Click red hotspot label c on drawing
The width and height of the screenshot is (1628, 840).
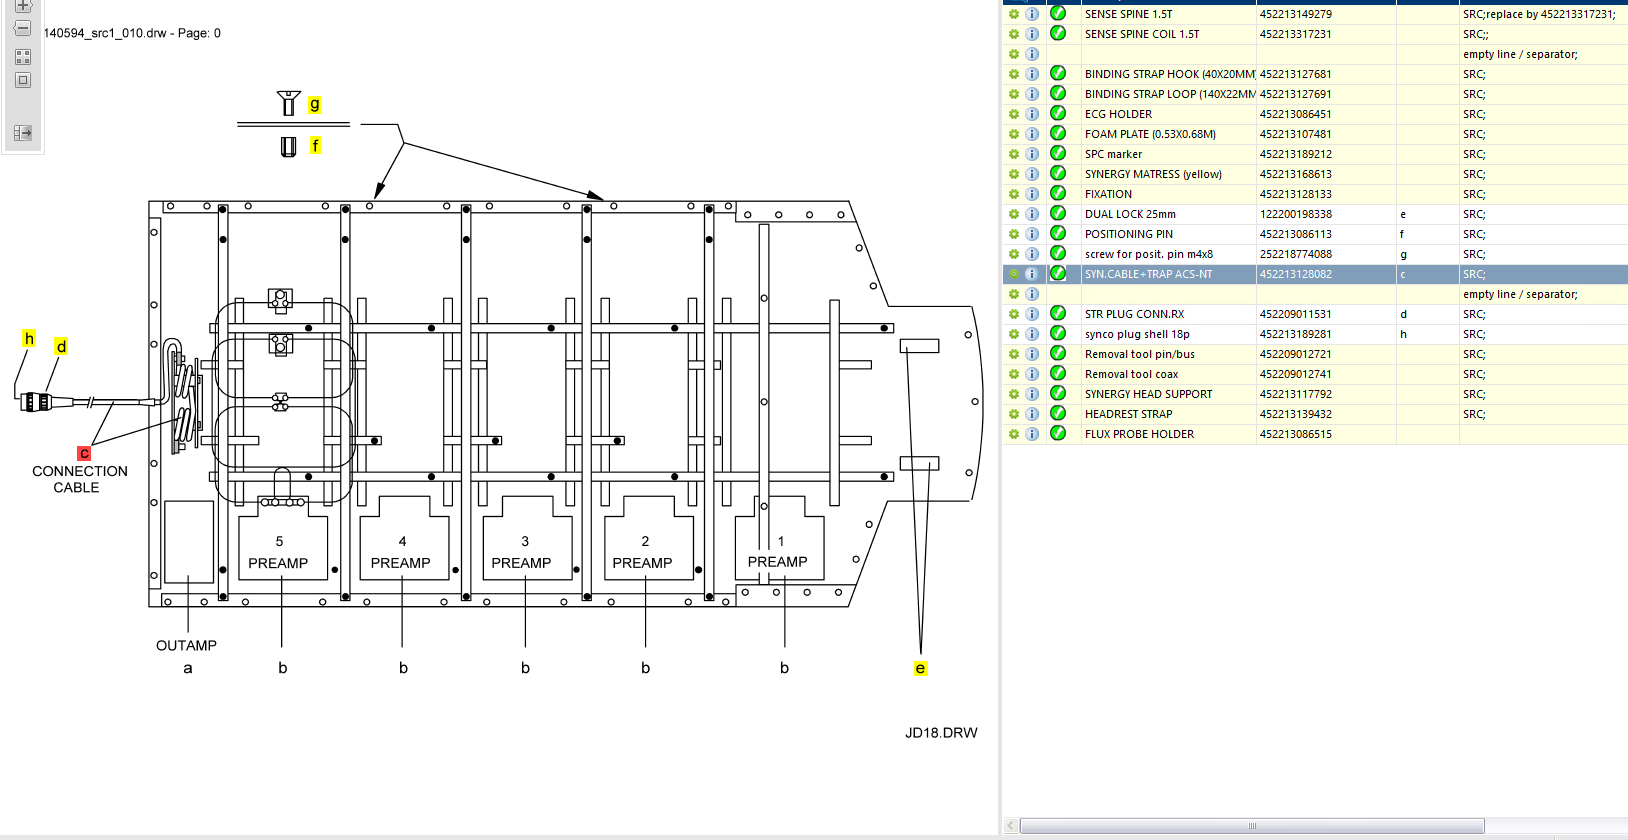[x=84, y=453]
